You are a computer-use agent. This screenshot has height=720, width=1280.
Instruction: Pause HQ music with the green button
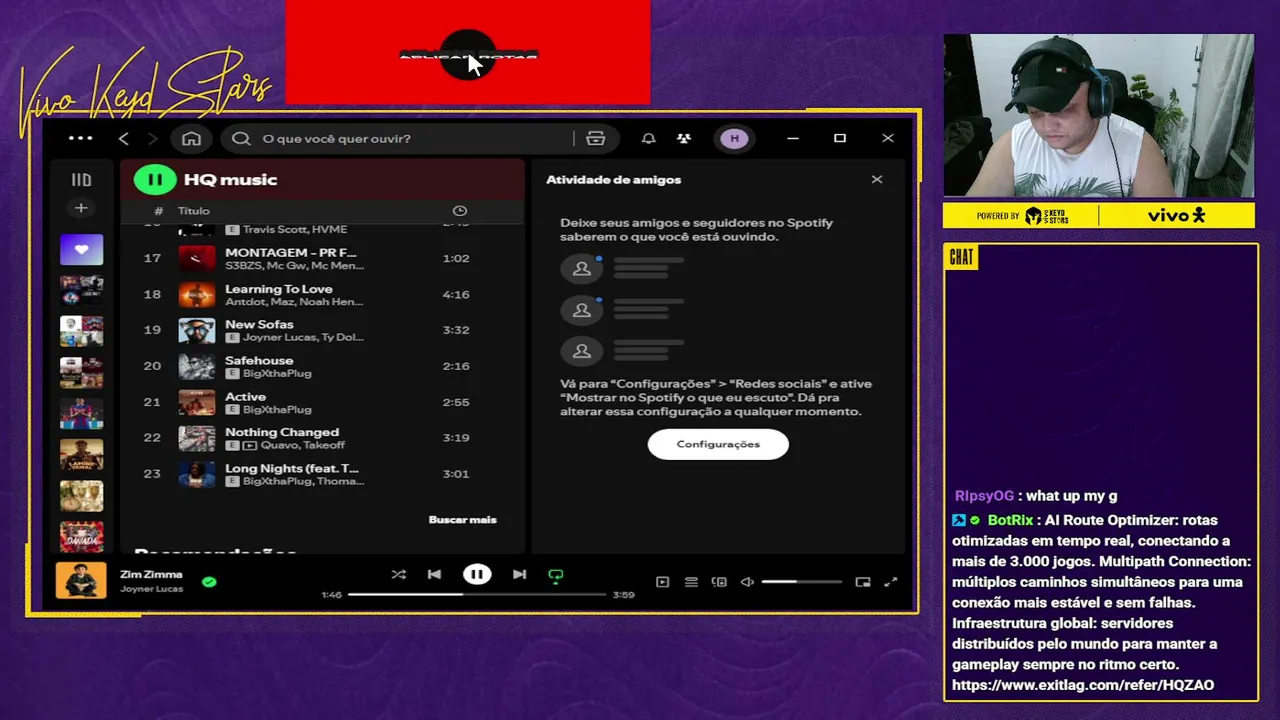(x=155, y=180)
